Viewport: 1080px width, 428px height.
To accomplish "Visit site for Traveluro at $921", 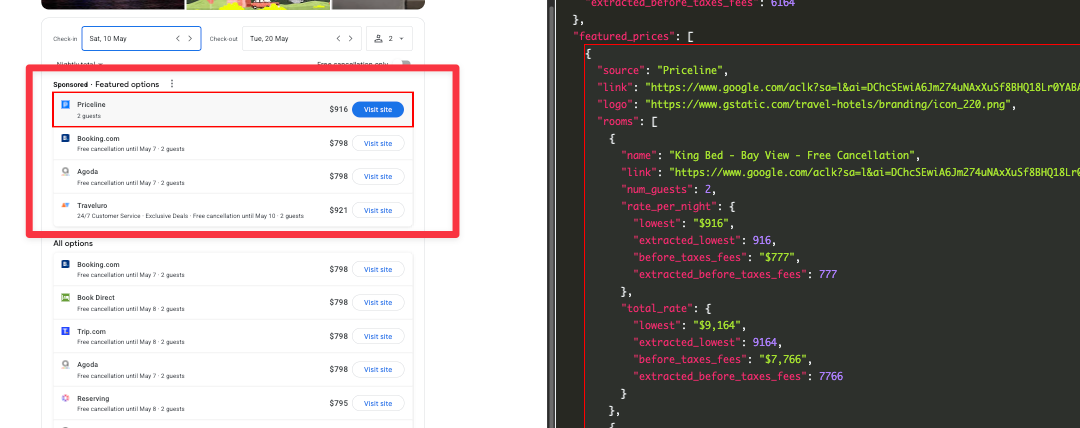I will tap(378, 210).
